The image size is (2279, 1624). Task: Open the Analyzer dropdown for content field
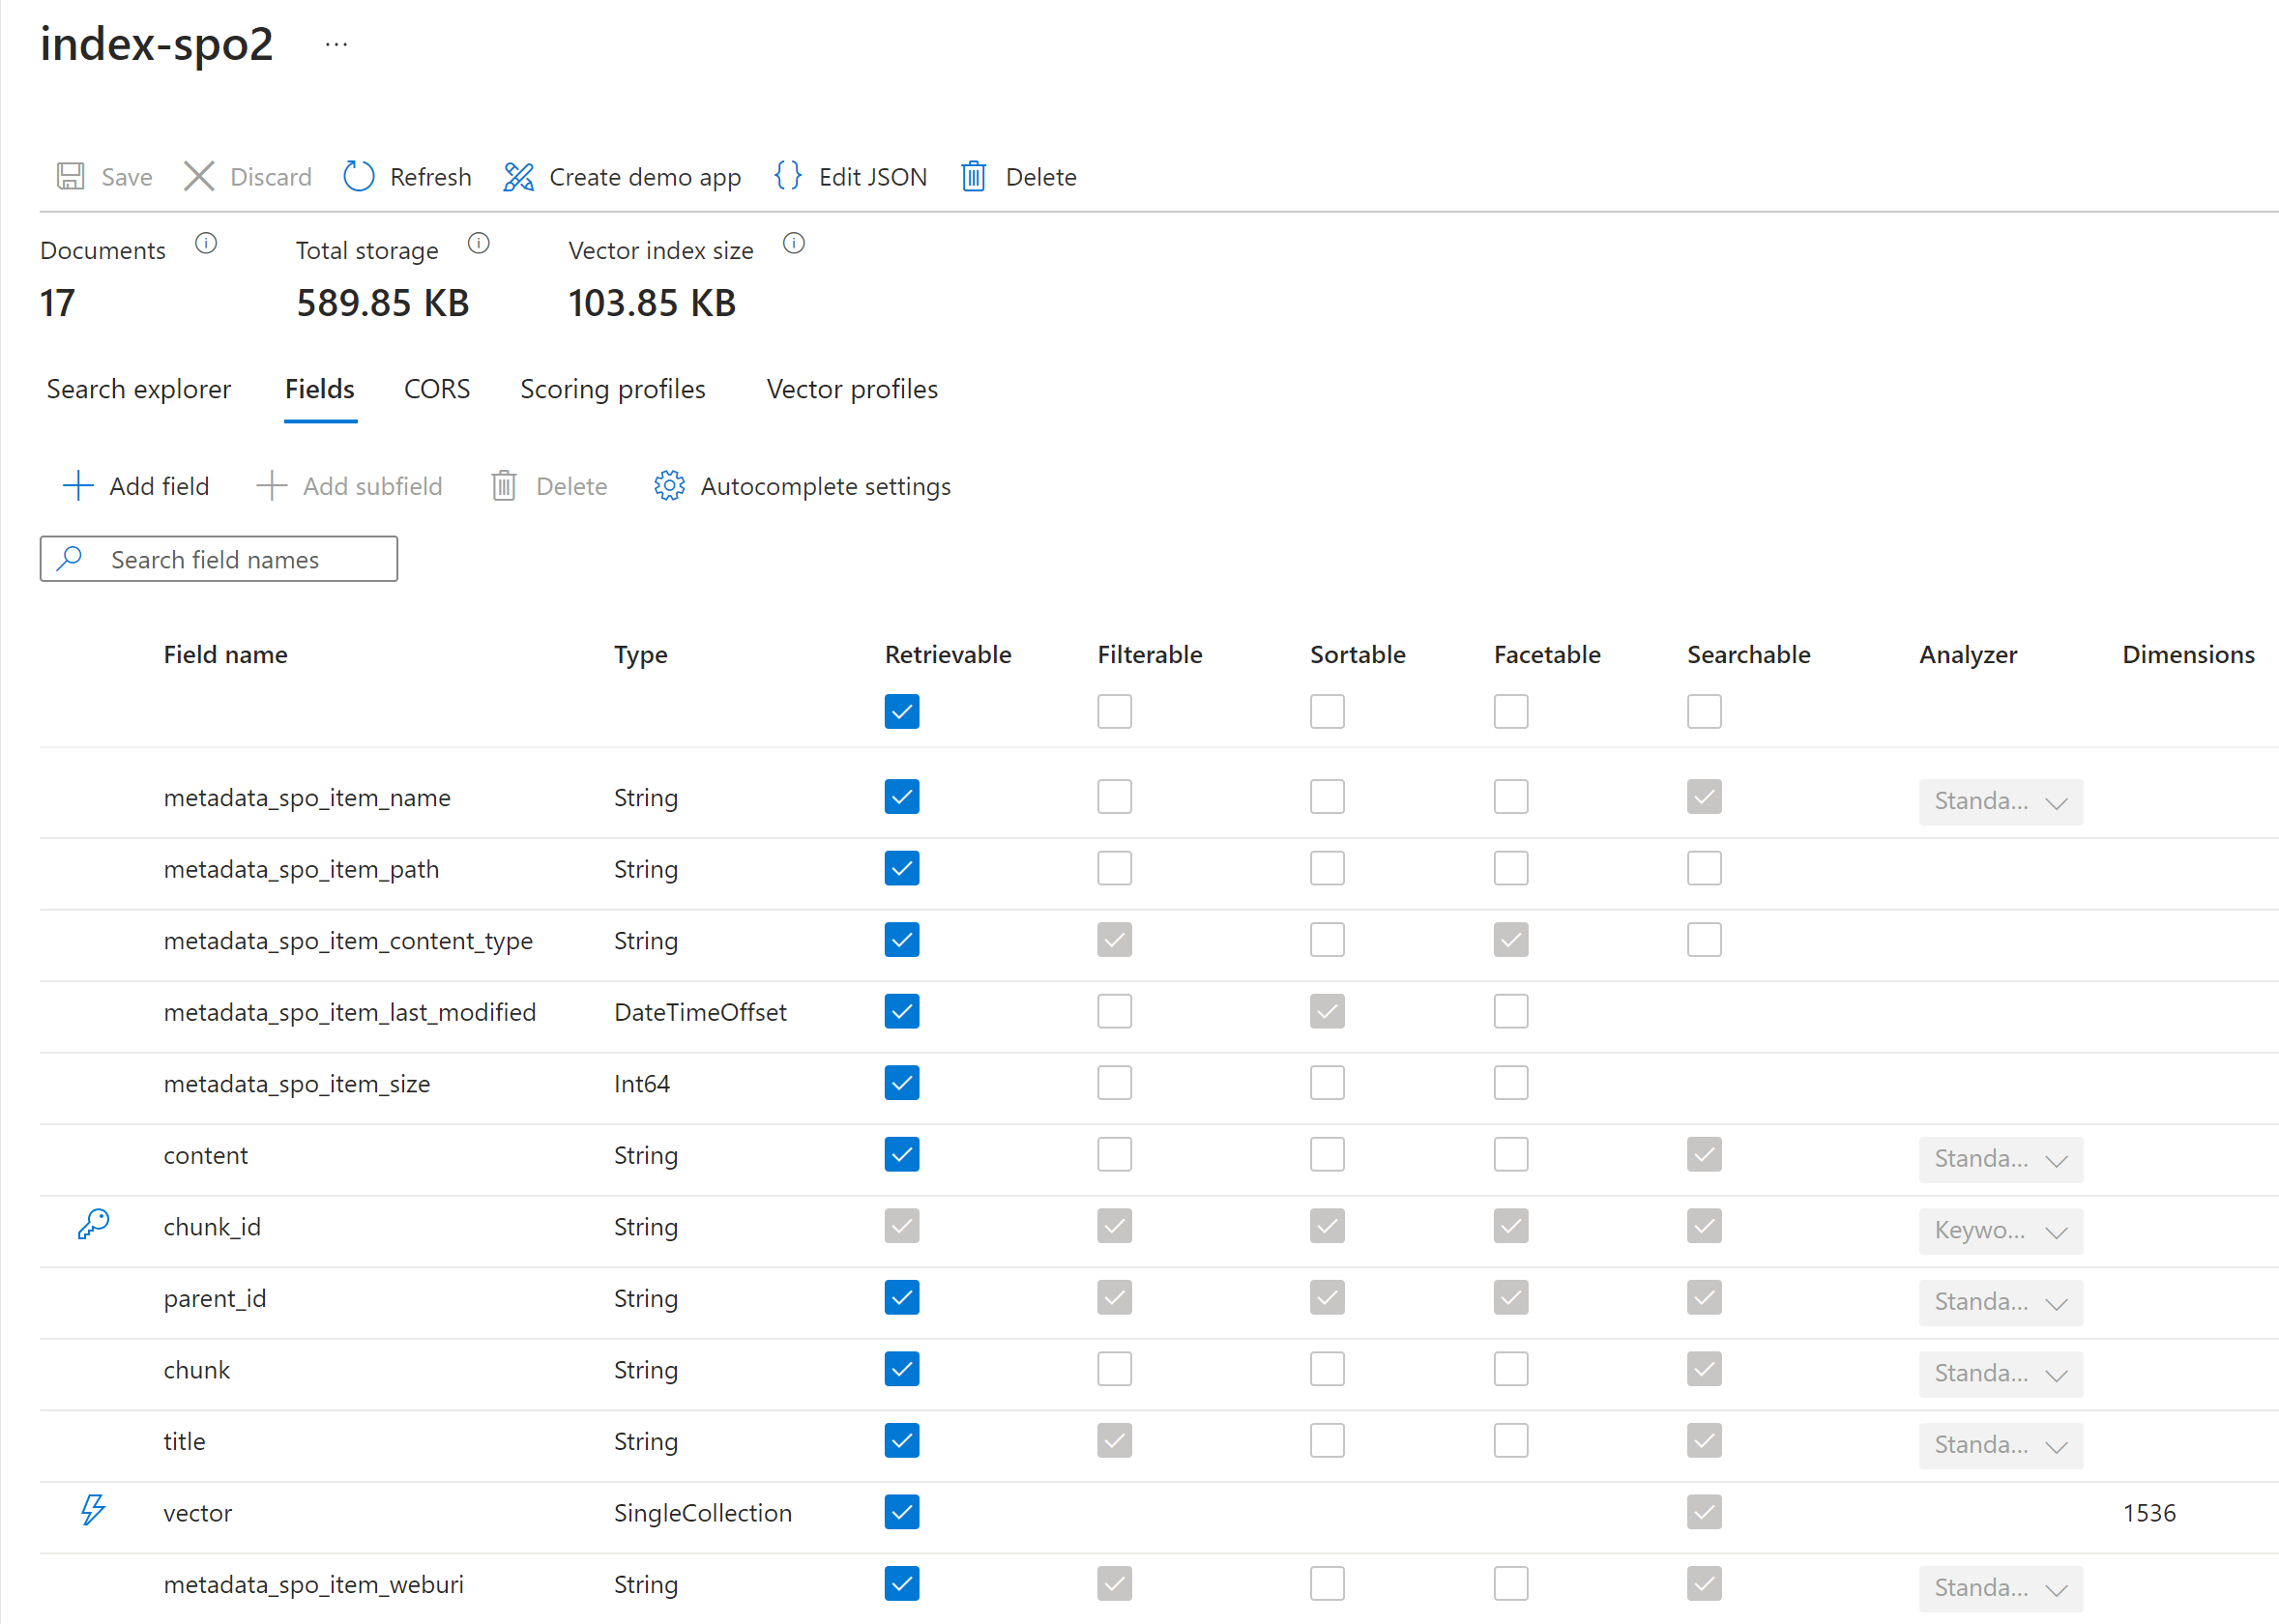2000,1158
